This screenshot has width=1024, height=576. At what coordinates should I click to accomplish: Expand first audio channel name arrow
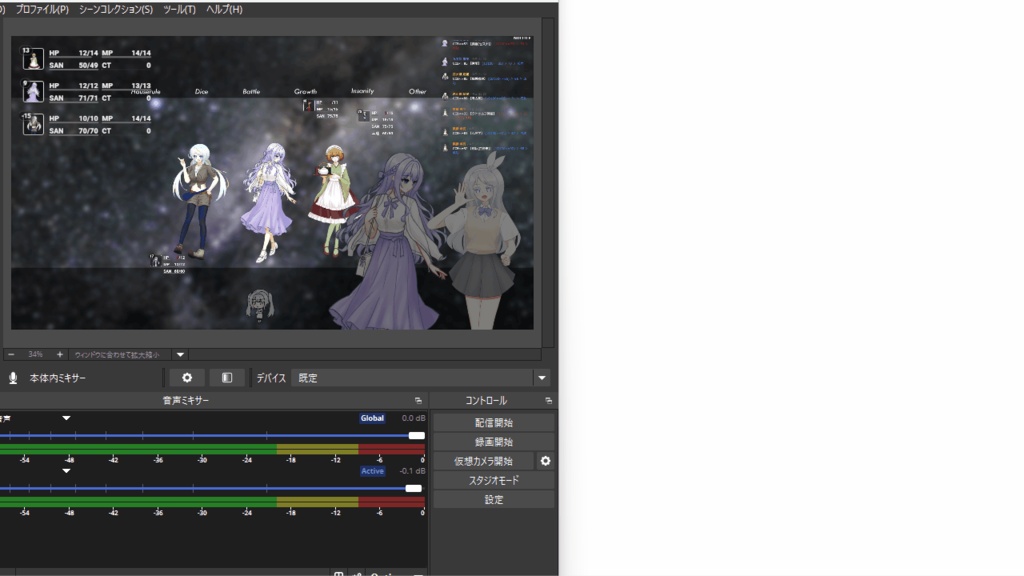point(66,418)
